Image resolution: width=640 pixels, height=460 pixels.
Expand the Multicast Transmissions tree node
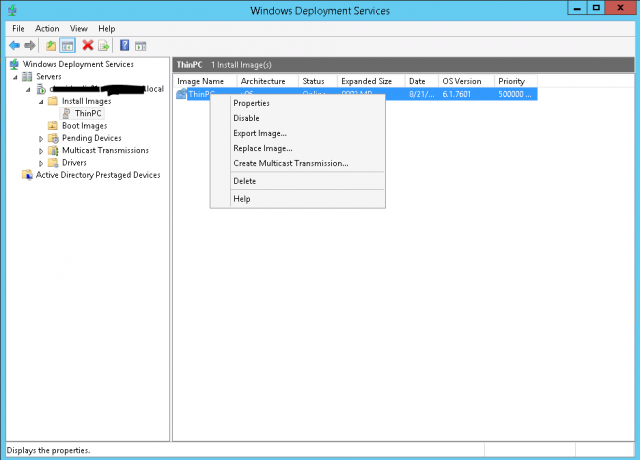41,150
